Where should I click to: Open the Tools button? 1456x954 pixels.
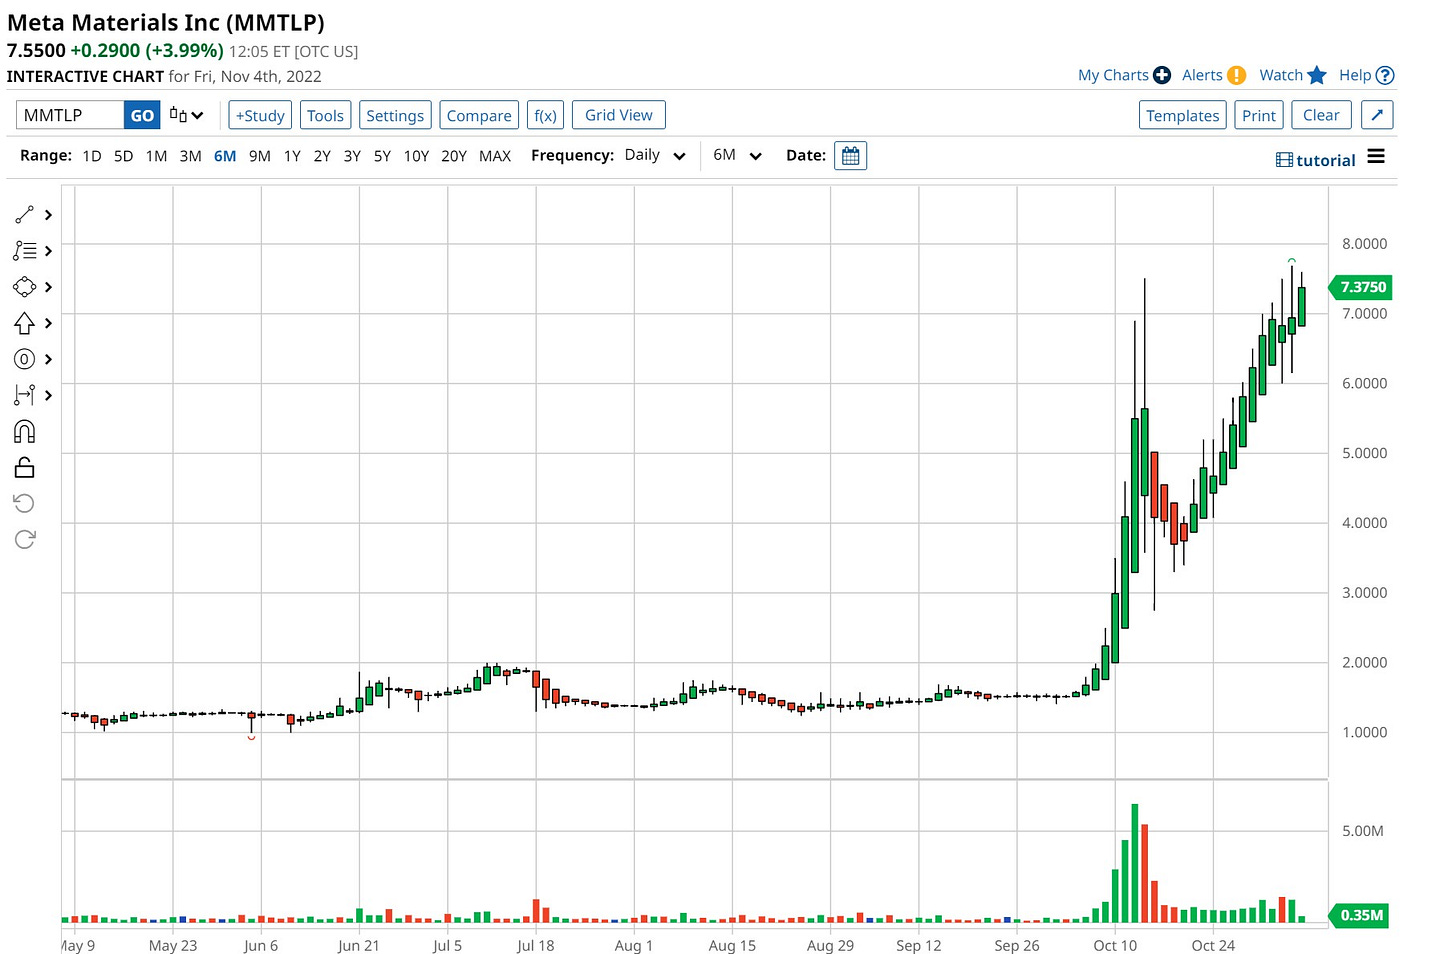(325, 115)
